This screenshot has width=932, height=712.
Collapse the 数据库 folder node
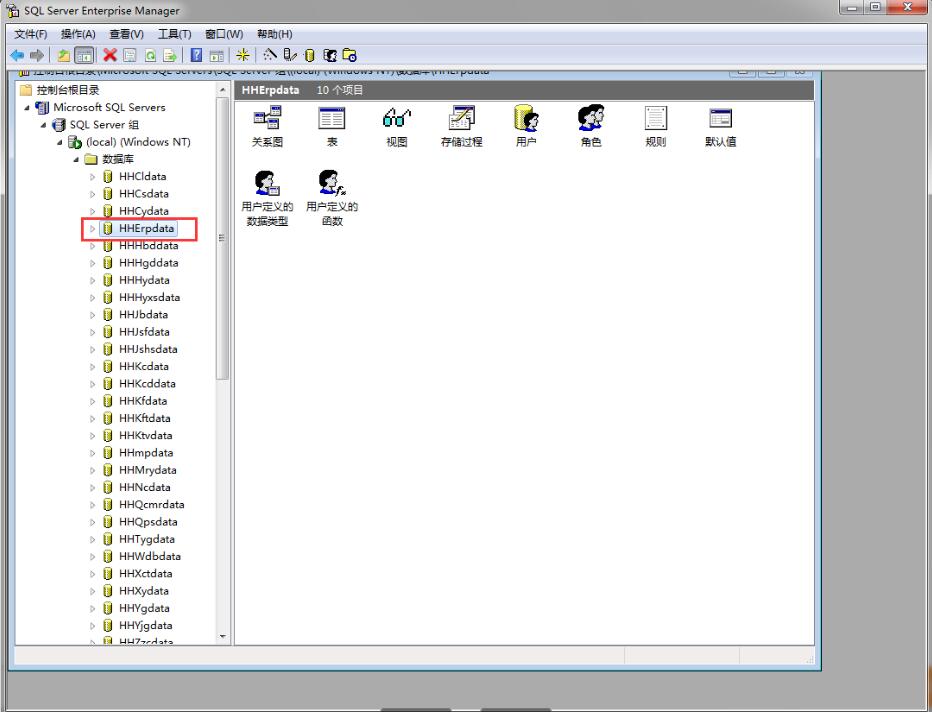click(x=76, y=159)
